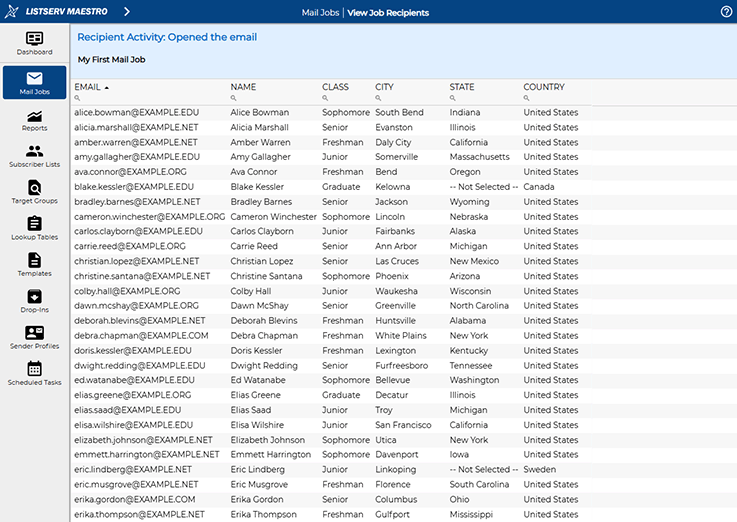Screen dimensions: 737x522
Task: Click the LISTSERV Maestro logo
Action: [x=58, y=12]
